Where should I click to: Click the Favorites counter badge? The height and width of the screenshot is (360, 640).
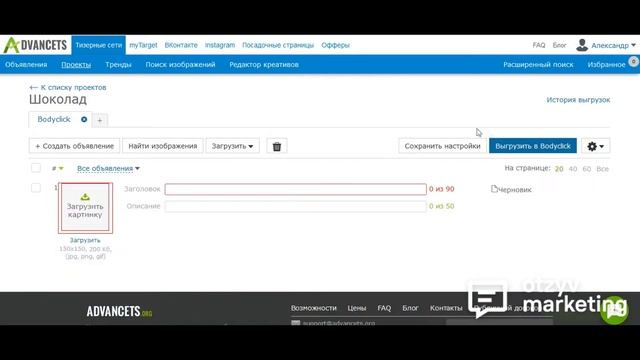point(633,61)
